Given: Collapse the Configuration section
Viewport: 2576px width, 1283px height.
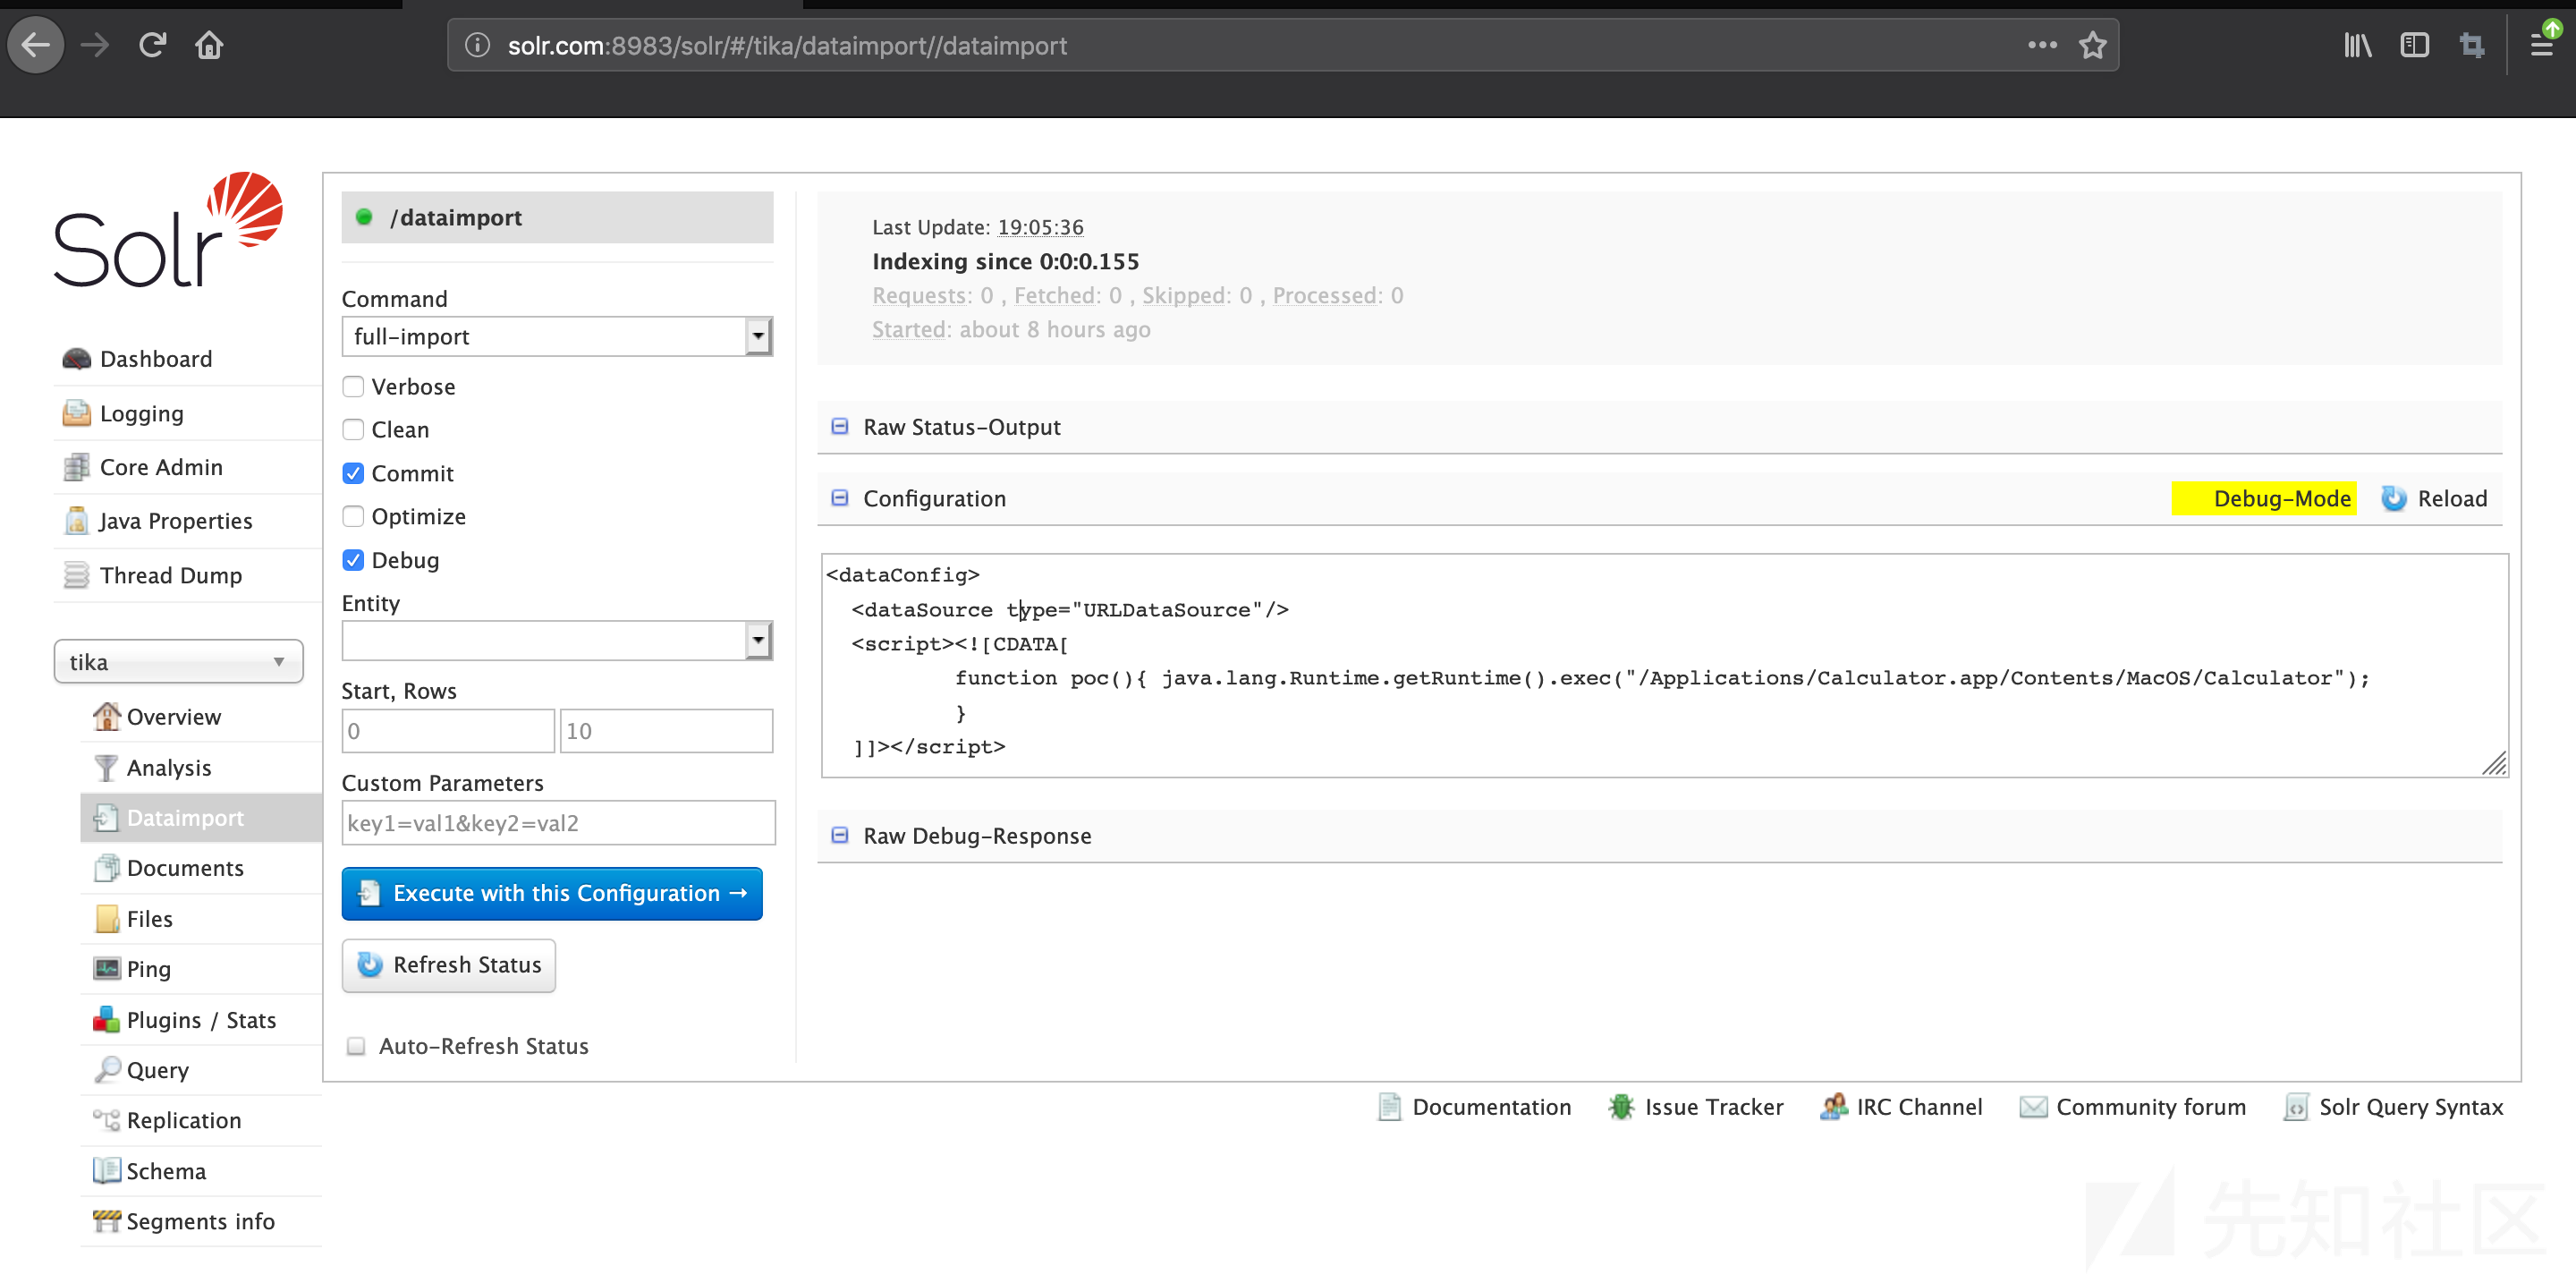Looking at the screenshot, I should pos(840,498).
